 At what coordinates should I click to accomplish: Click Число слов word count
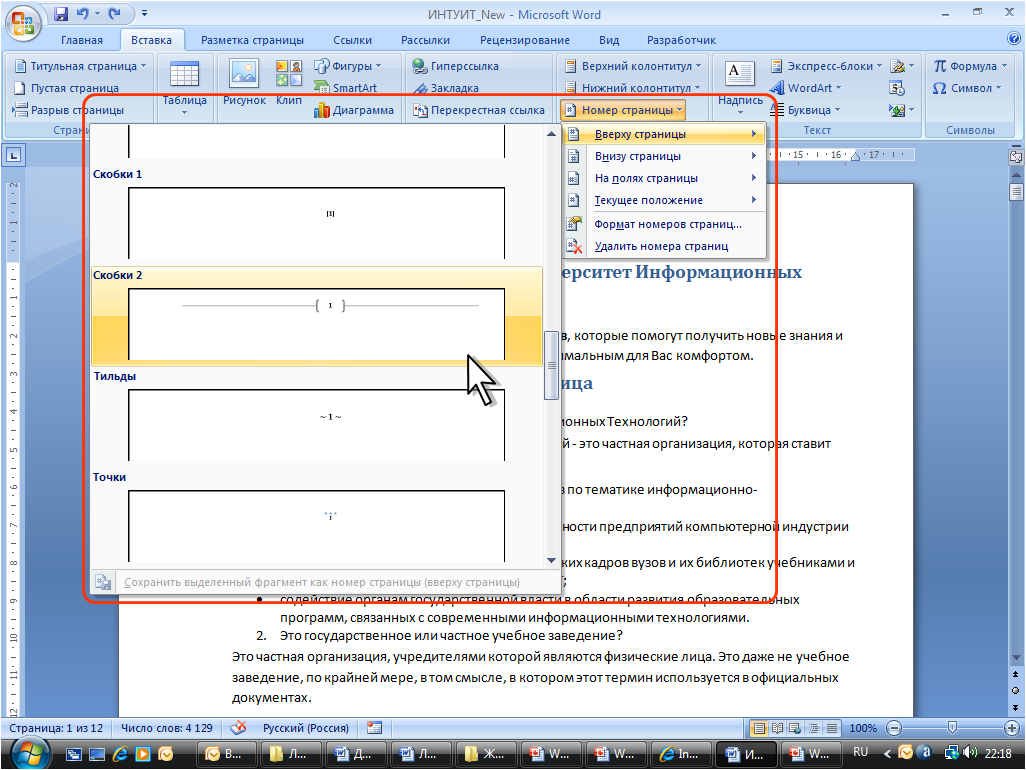167,727
